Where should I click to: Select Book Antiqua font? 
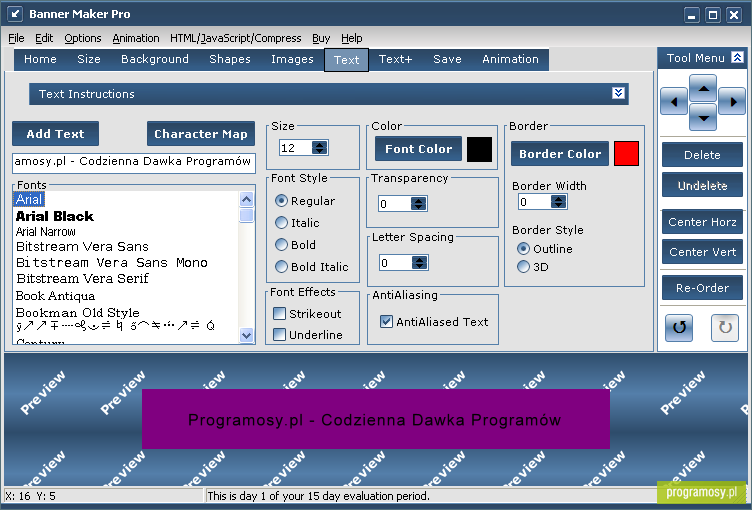click(x=55, y=296)
